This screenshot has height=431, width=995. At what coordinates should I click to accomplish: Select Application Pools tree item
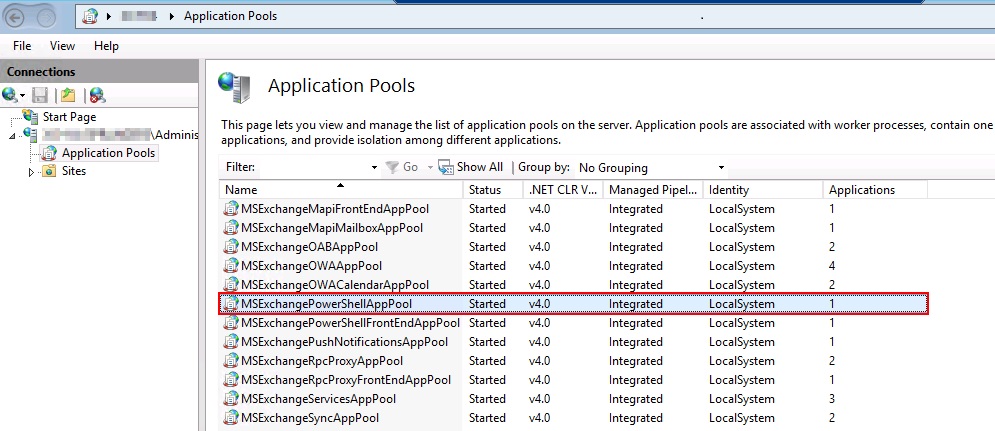click(x=109, y=153)
